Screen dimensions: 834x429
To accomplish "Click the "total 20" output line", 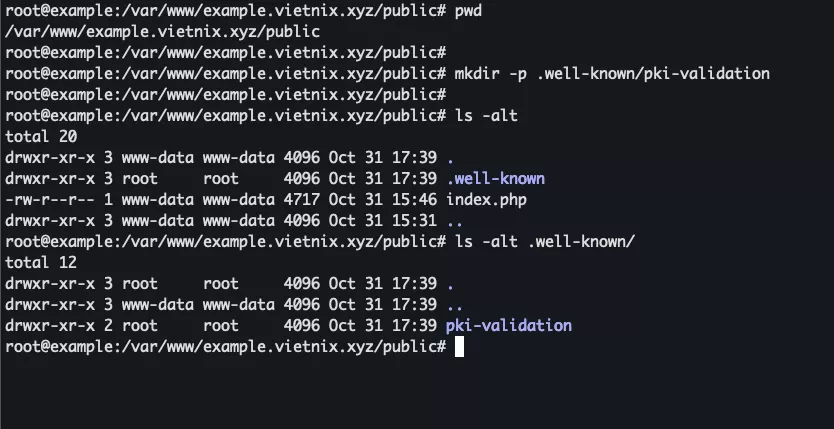I will click(x=41, y=136).
